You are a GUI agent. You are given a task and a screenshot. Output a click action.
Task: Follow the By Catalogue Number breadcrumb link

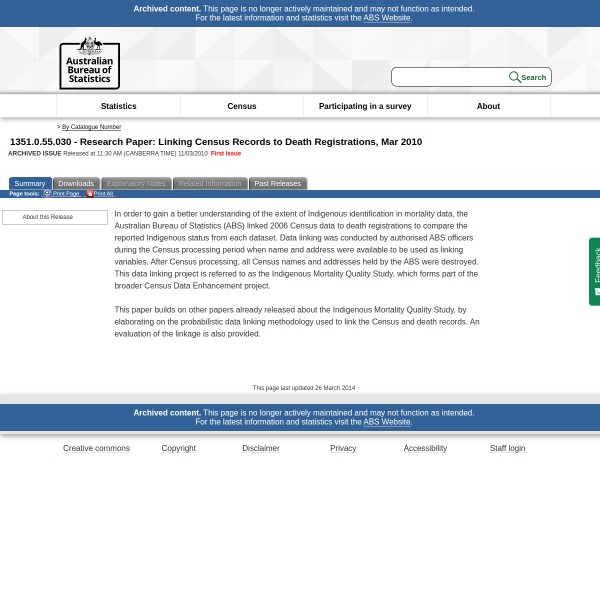[x=91, y=127]
